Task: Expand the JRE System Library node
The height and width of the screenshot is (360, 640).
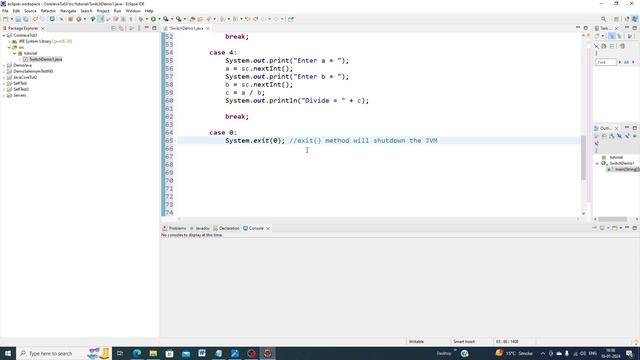Action: (9, 41)
